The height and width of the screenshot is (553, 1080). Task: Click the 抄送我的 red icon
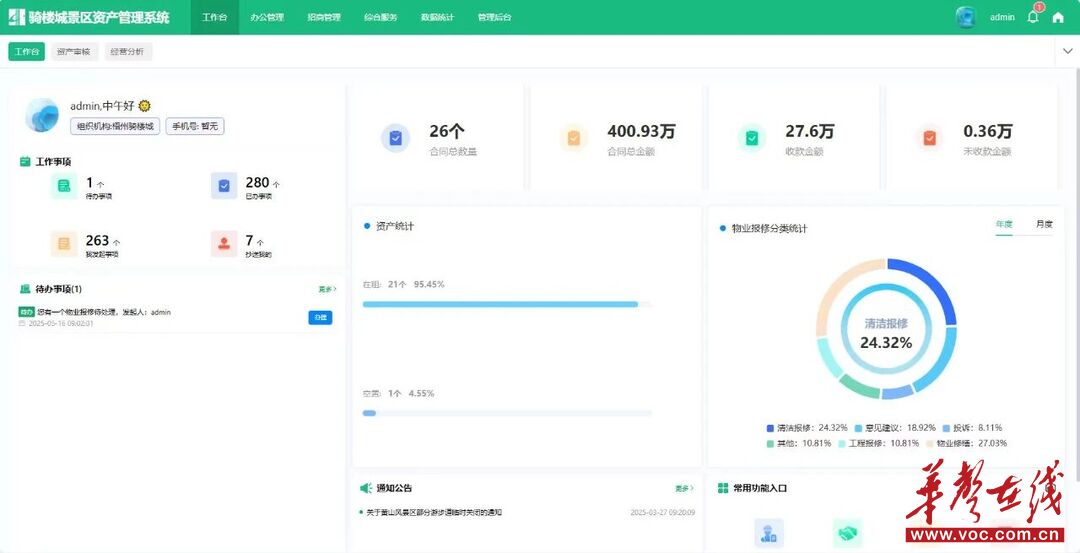(224, 244)
